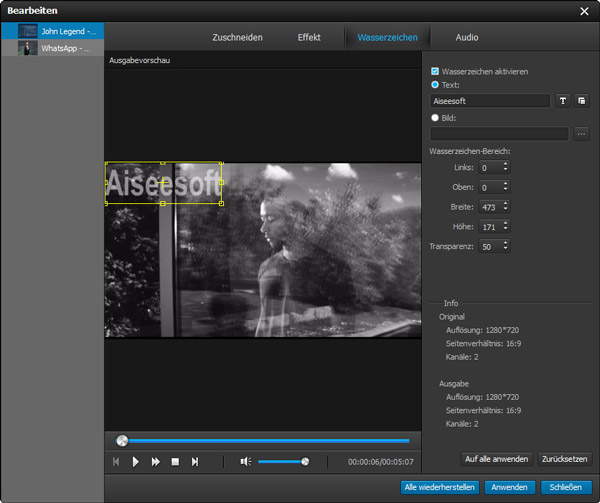Decrease the Oben value

click(x=505, y=190)
